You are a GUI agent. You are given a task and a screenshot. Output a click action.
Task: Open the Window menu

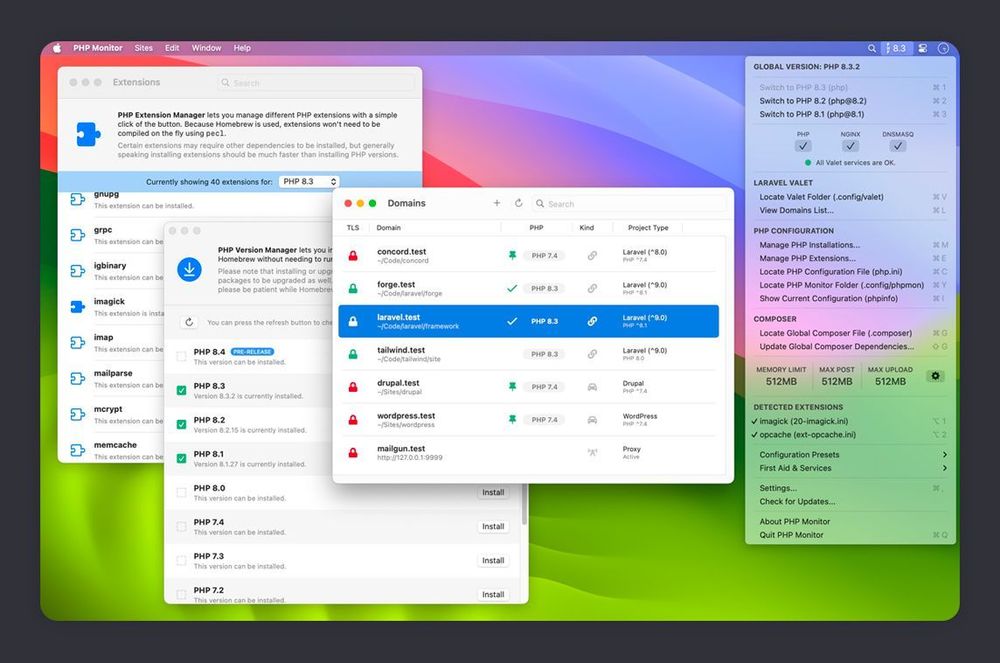(x=207, y=48)
